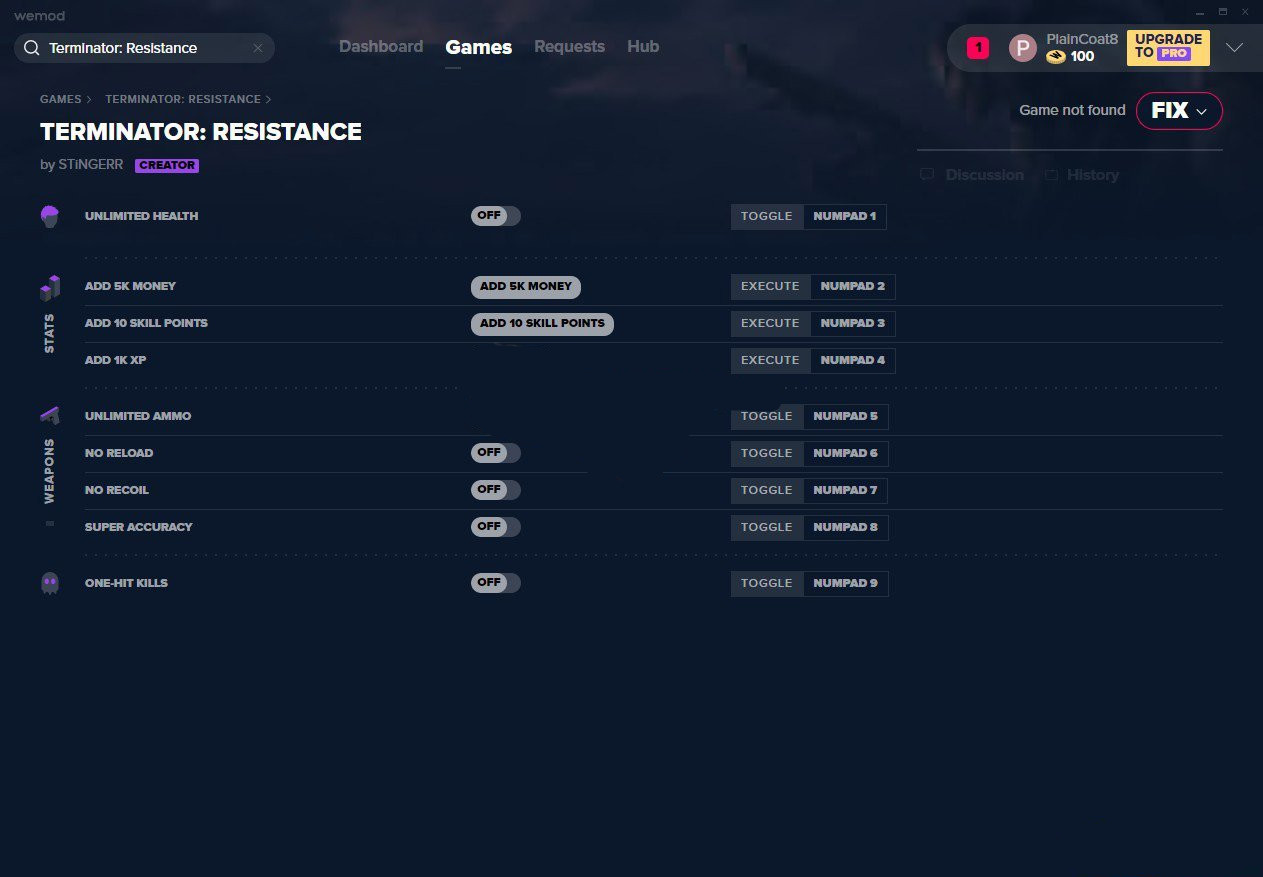
Task: Open the red notification badge
Action: tap(978, 47)
